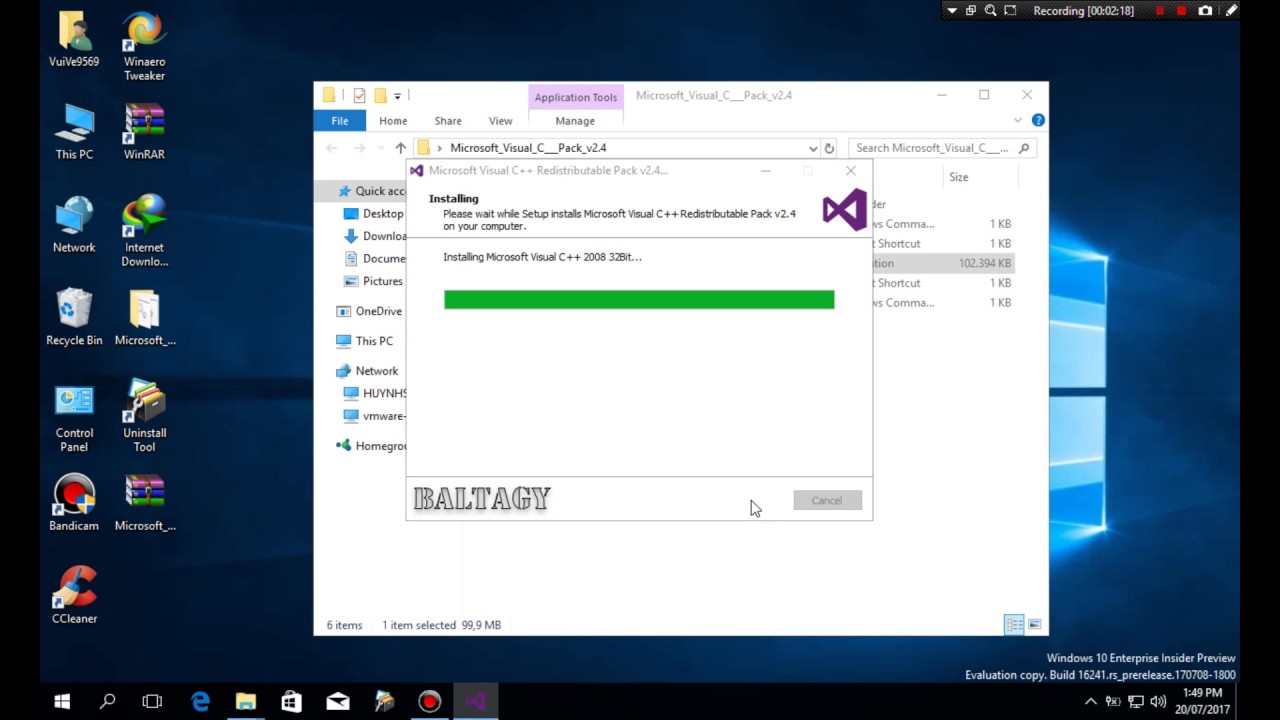The image size is (1280, 720).
Task: Refresh the Explorer folder view
Action: click(x=829, y=148)
